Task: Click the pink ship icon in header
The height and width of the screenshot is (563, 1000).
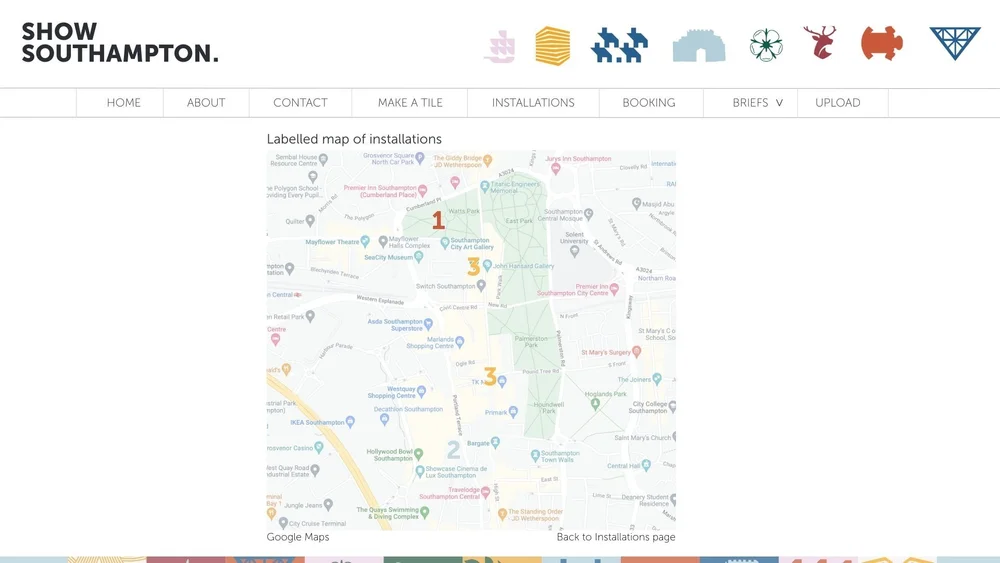Action: 499,47
